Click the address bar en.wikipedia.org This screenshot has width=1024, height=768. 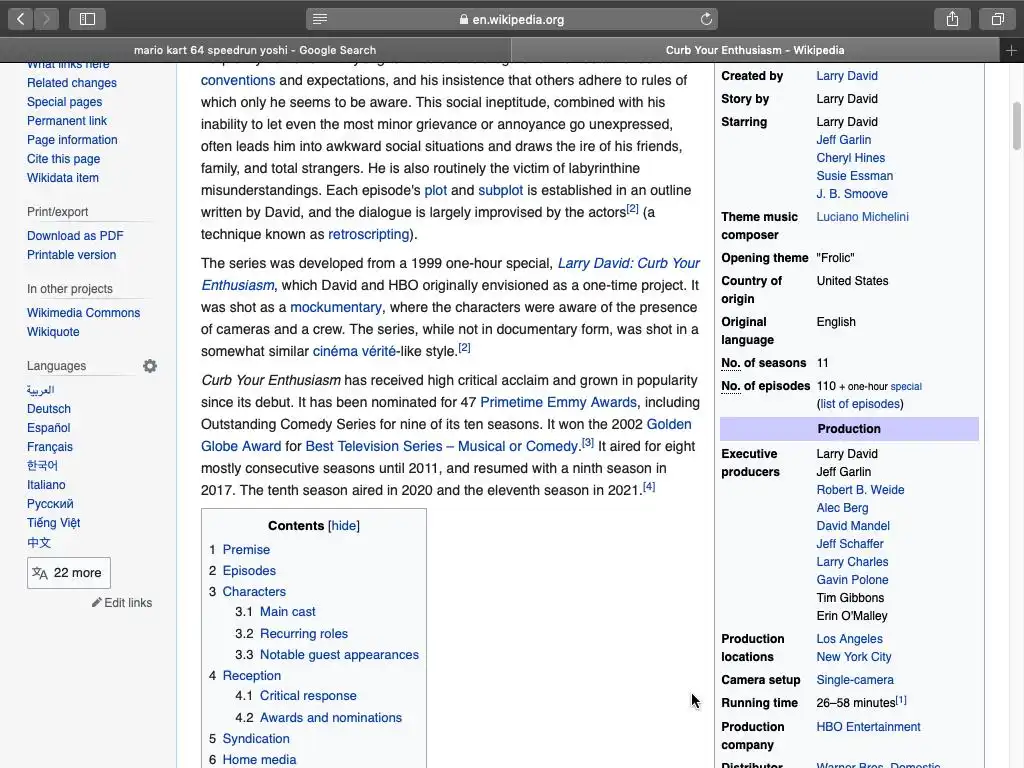(x=512, y=19)
